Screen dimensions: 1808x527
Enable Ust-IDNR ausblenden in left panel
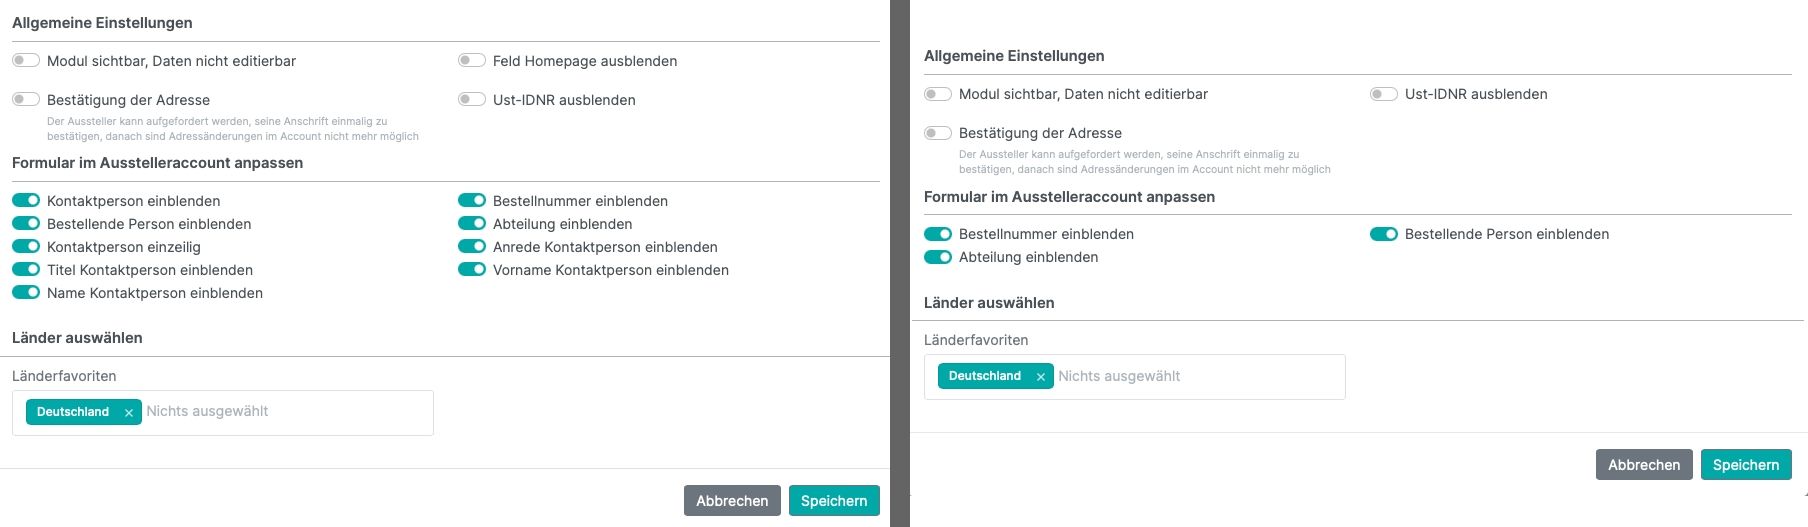click(472, 100)
